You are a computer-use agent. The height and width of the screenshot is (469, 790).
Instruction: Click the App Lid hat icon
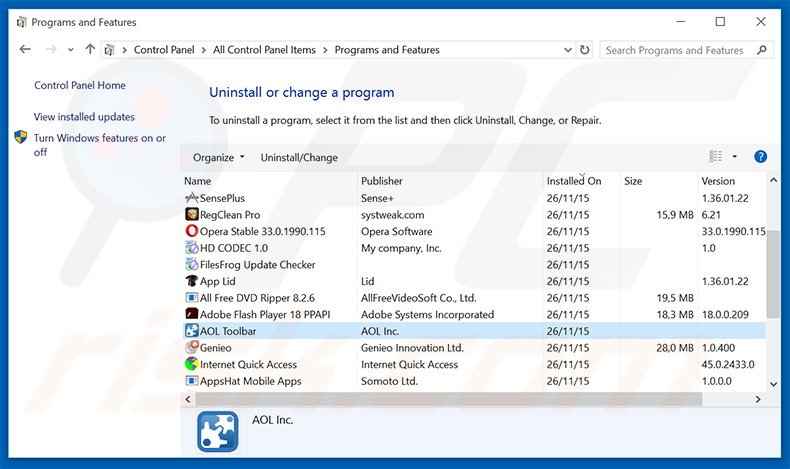coord(191,281)
